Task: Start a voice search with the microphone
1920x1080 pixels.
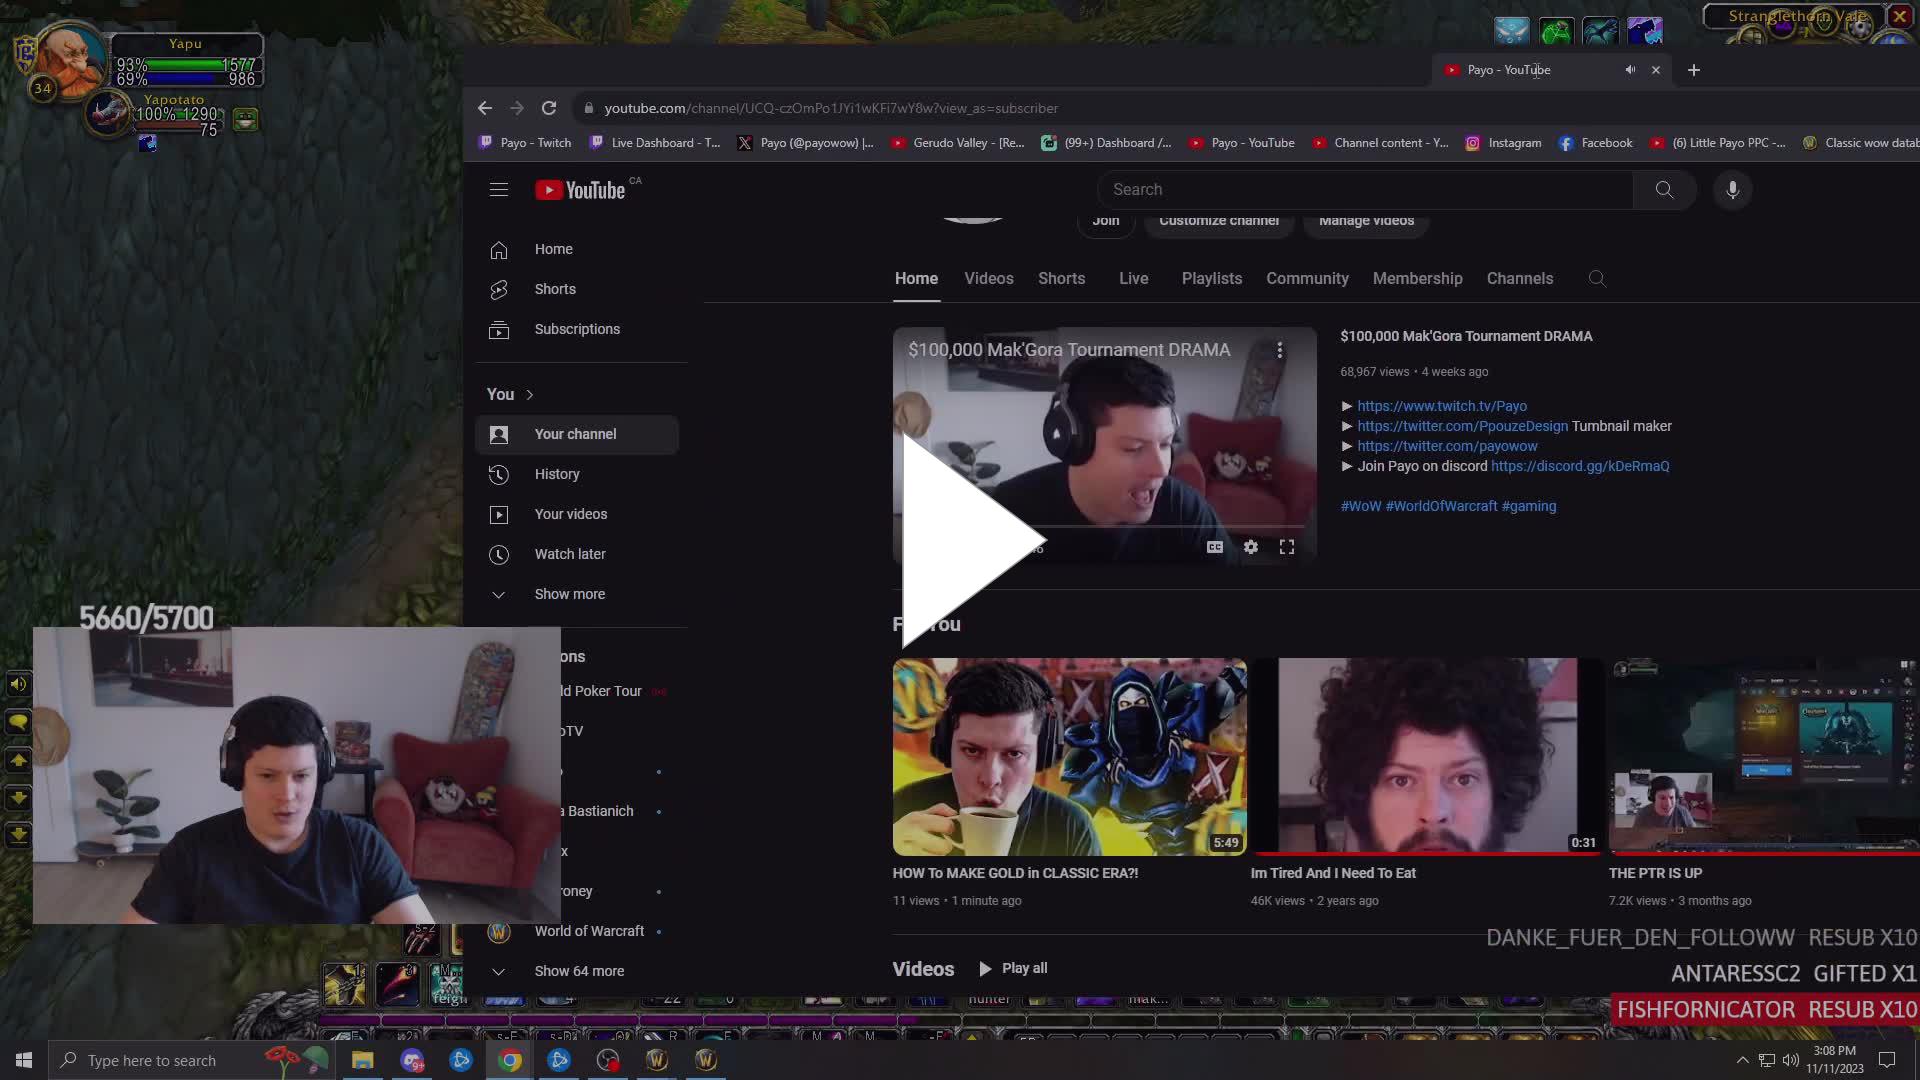Action: 1733,189
